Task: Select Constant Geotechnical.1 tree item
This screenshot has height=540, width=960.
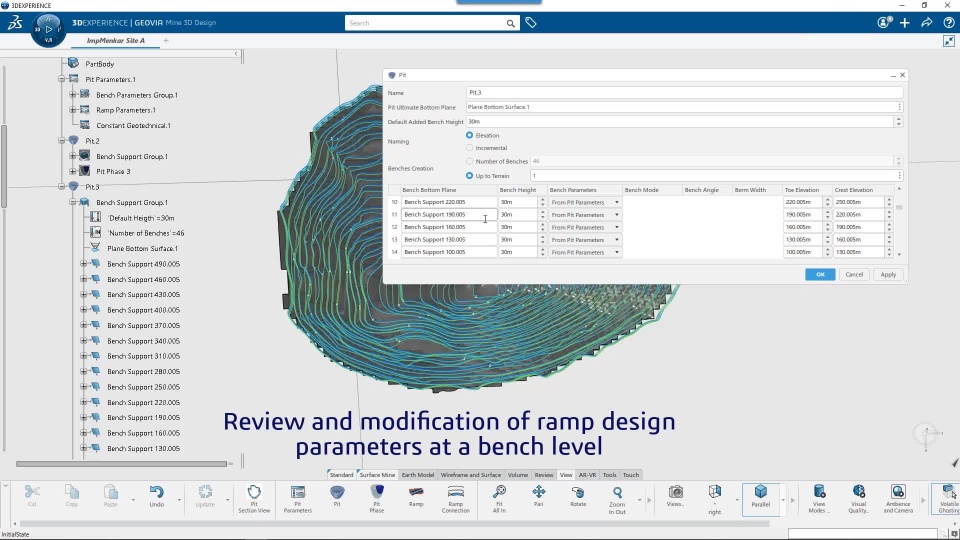Action: (133, 125)
